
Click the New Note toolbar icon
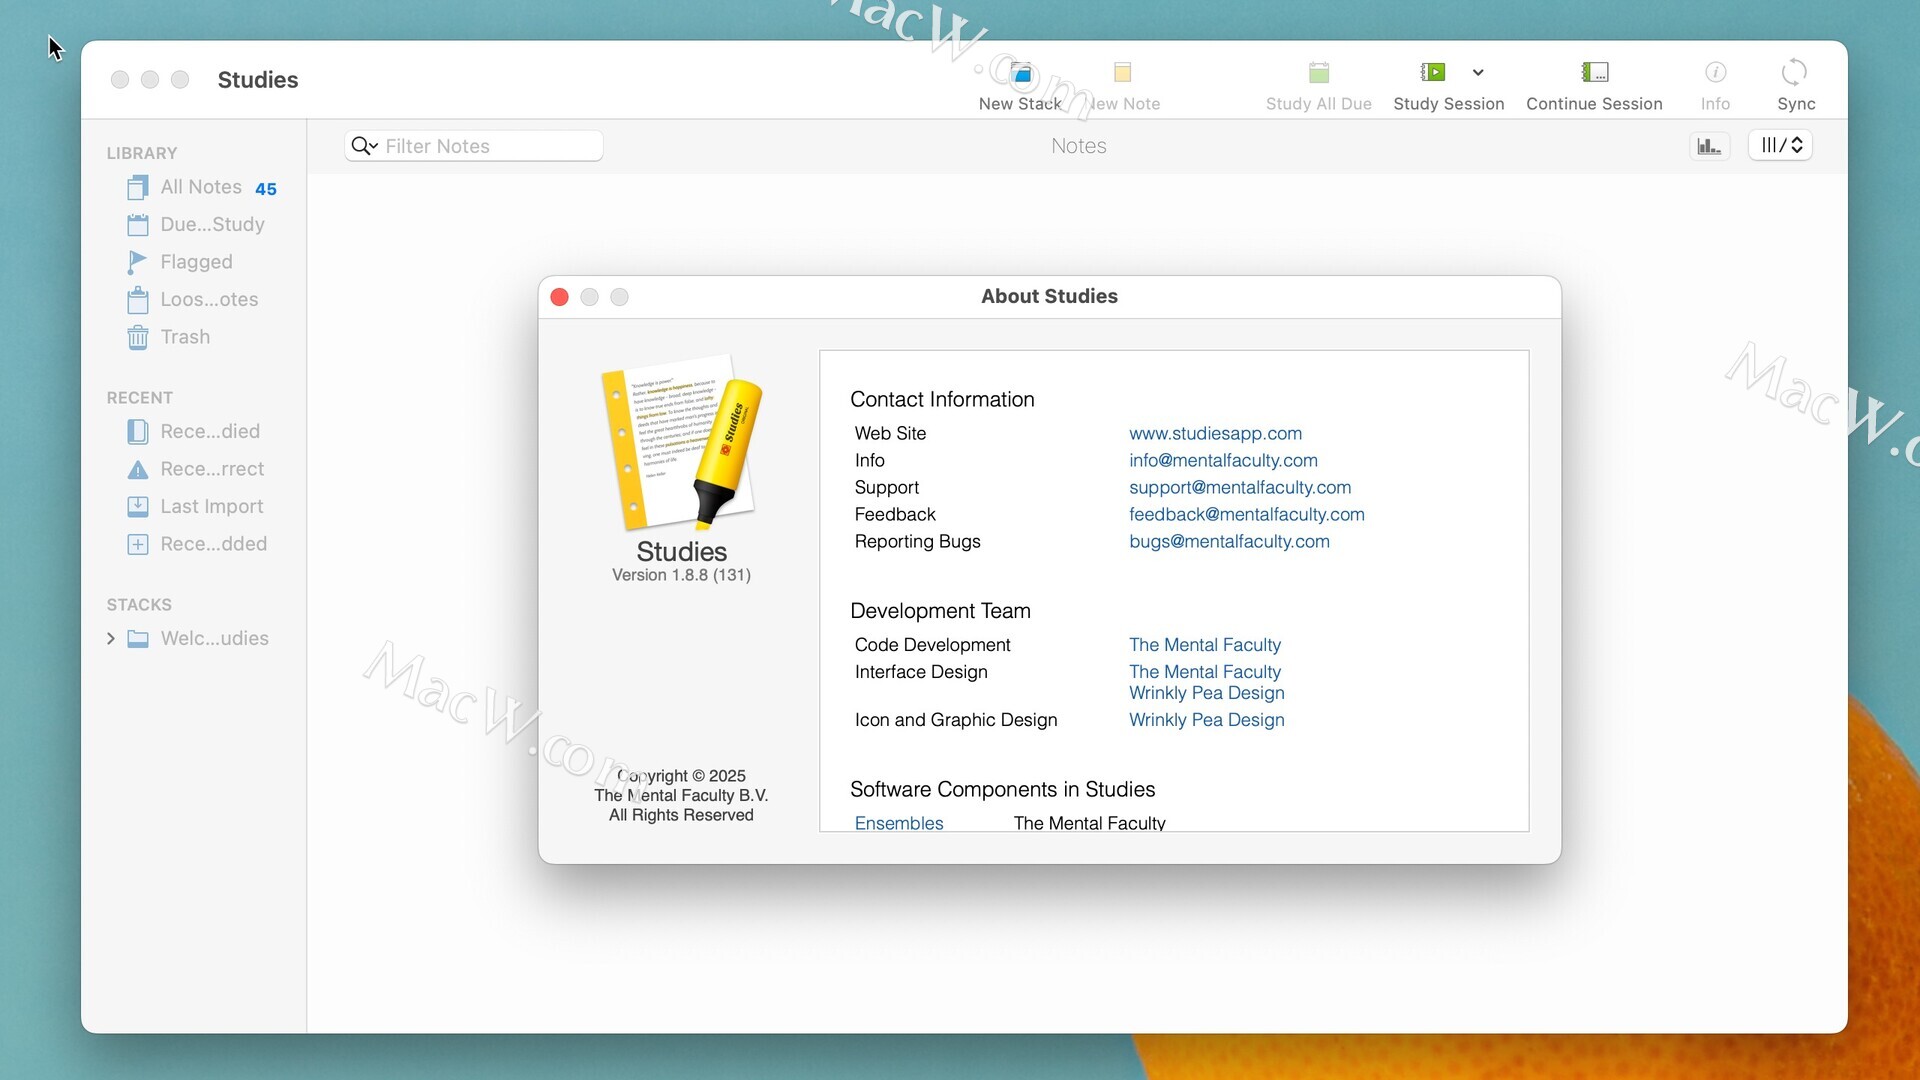click(x=1122, y=73)
